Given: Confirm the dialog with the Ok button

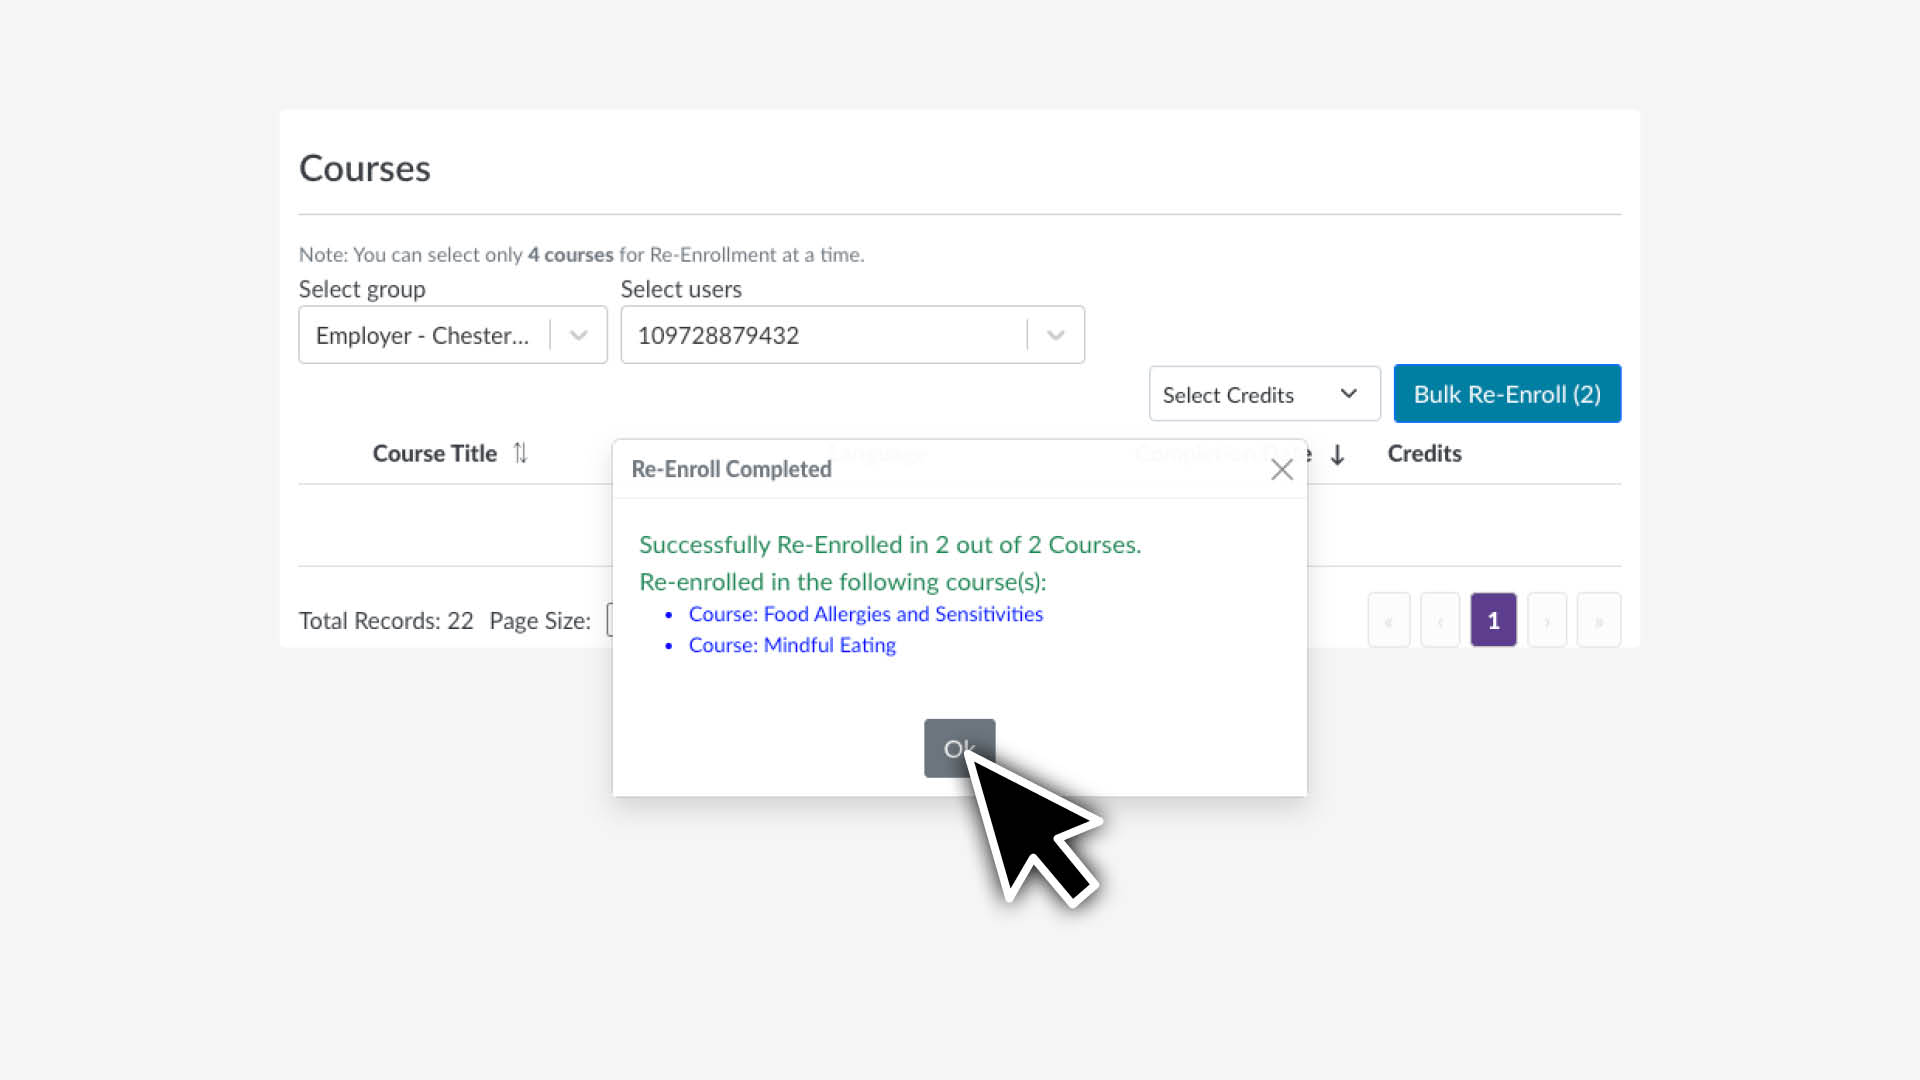Looking at the screenshot, I should coord(958,748).
